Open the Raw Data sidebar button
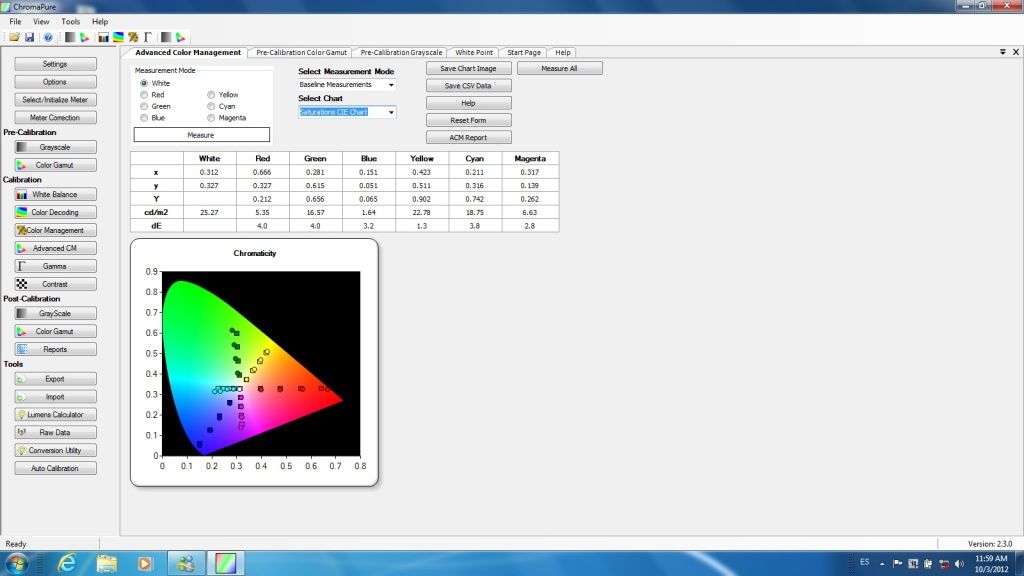 click(56, 432)
